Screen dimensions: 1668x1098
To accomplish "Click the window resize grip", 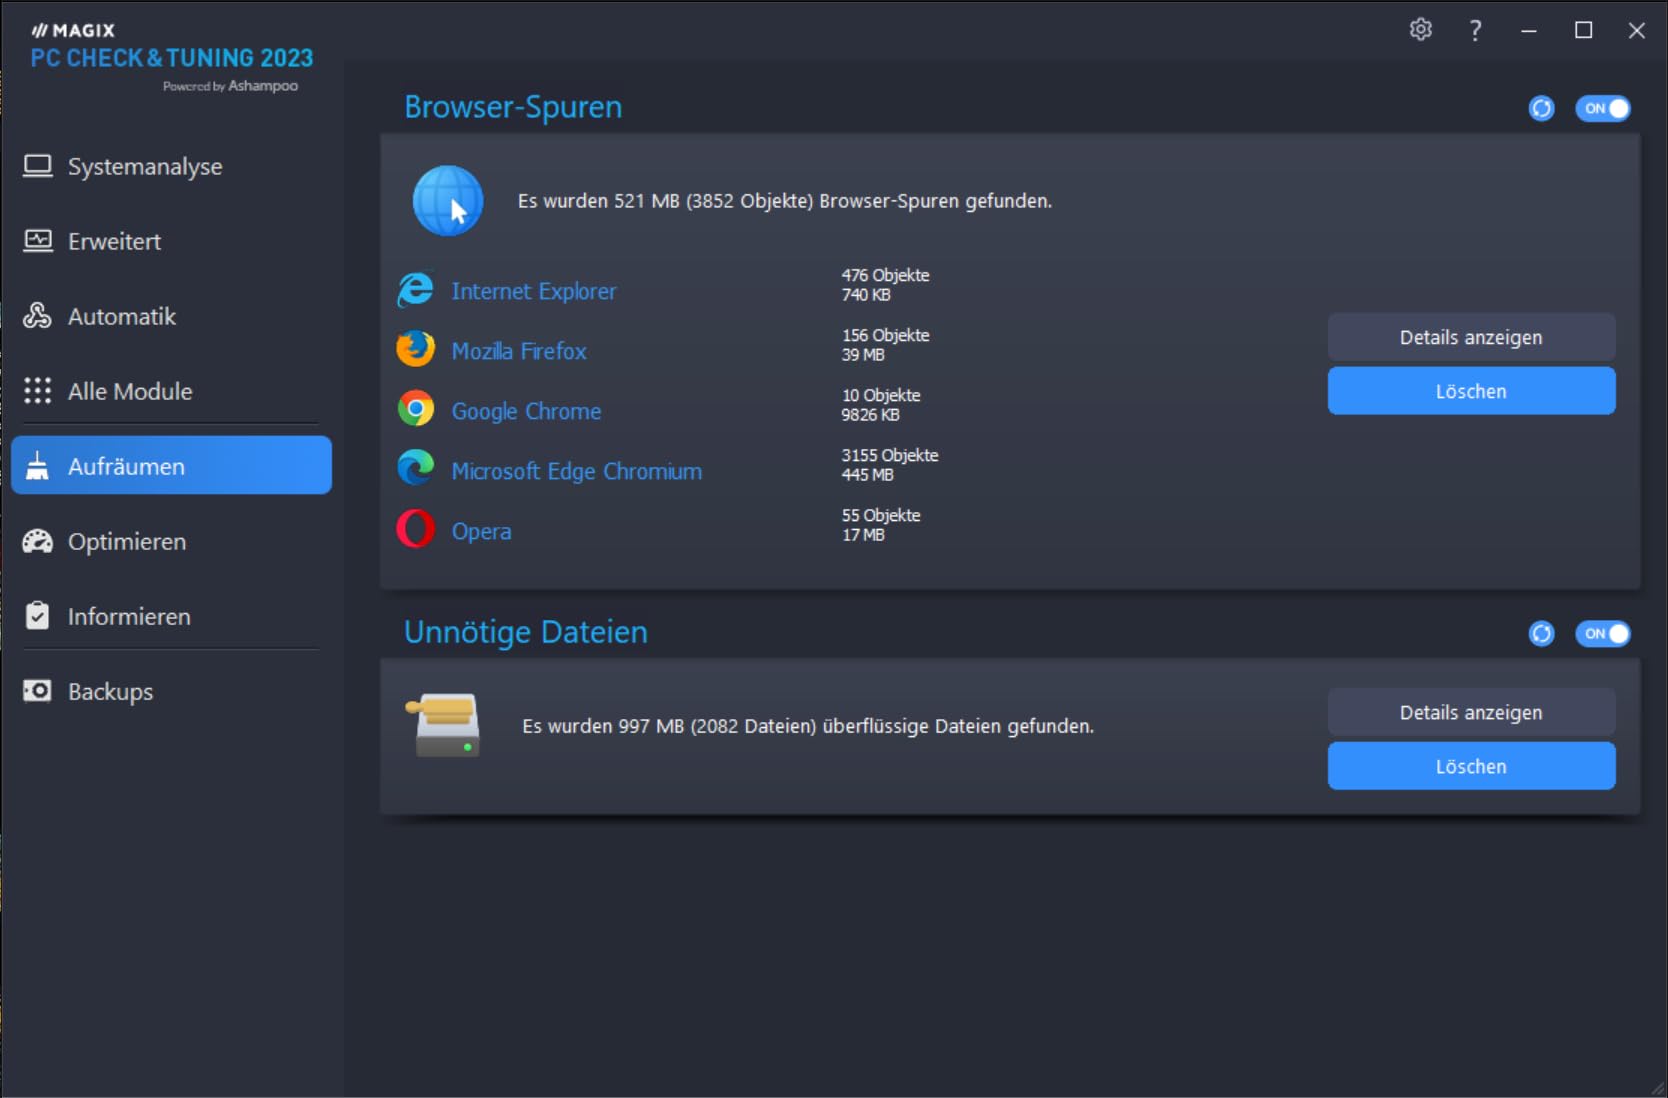I will [1657, 1087].
